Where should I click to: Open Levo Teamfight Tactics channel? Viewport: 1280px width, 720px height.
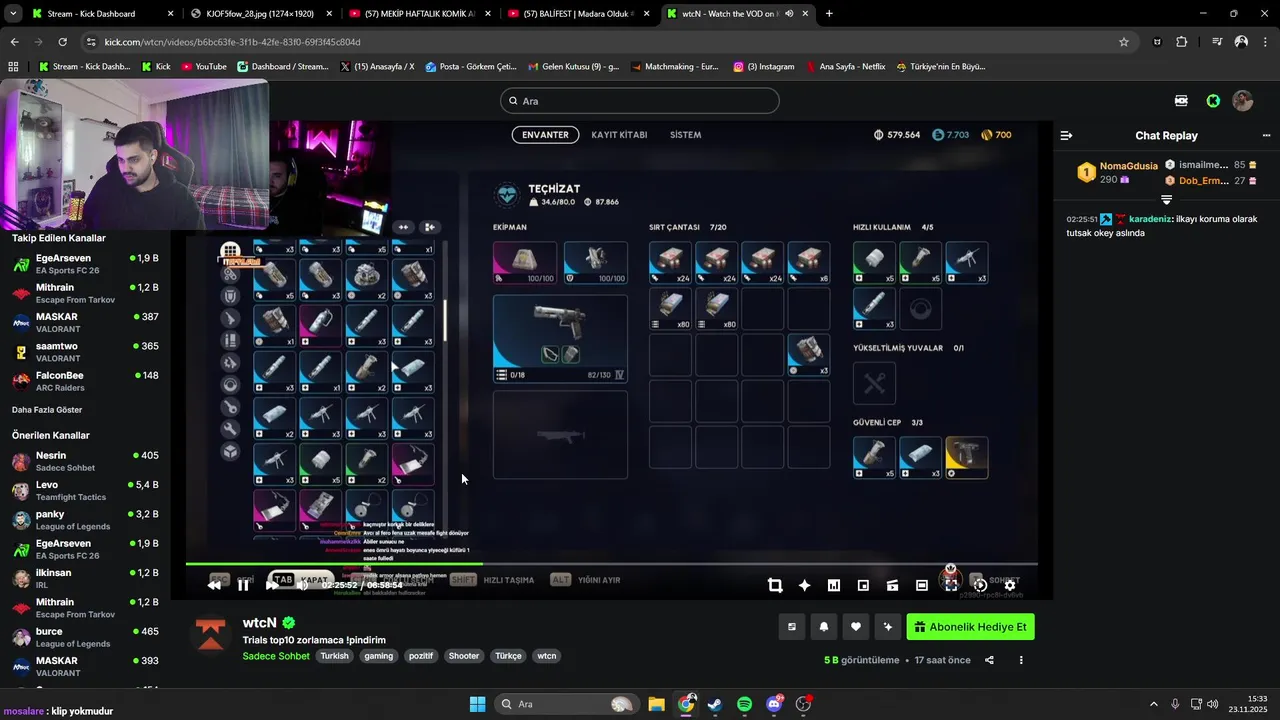pos(85,491)
